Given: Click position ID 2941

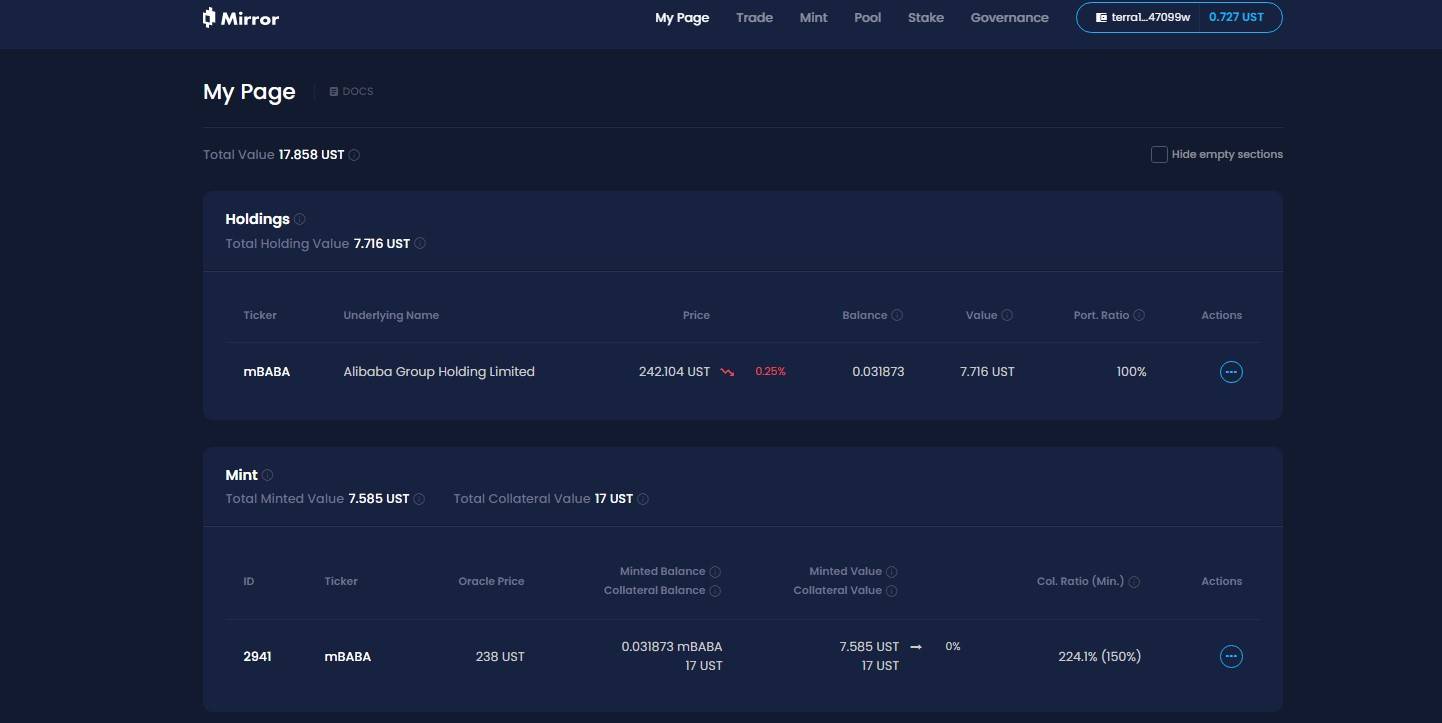Looking at the screenshot, I should click(257, 657).
